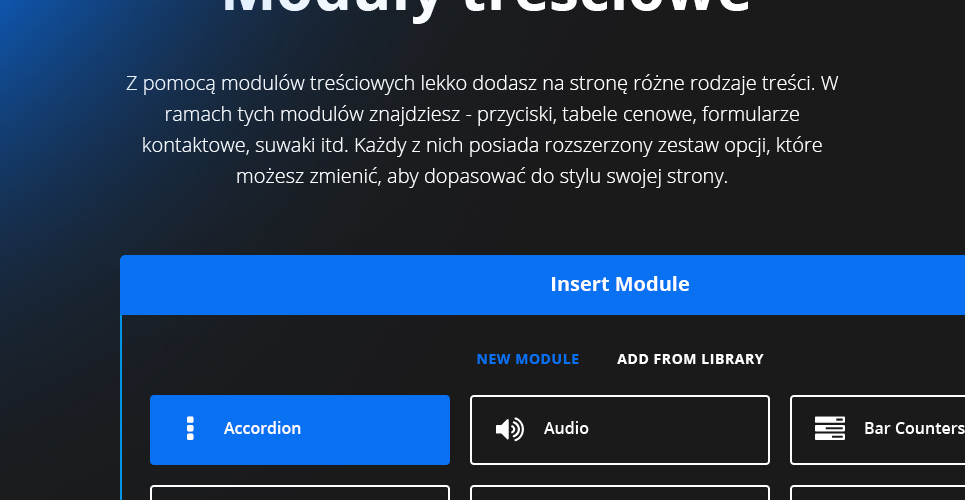Screen dimensions: 965x500
Task: Click the "Audio" text label
Action: click(x=566, y=429)
